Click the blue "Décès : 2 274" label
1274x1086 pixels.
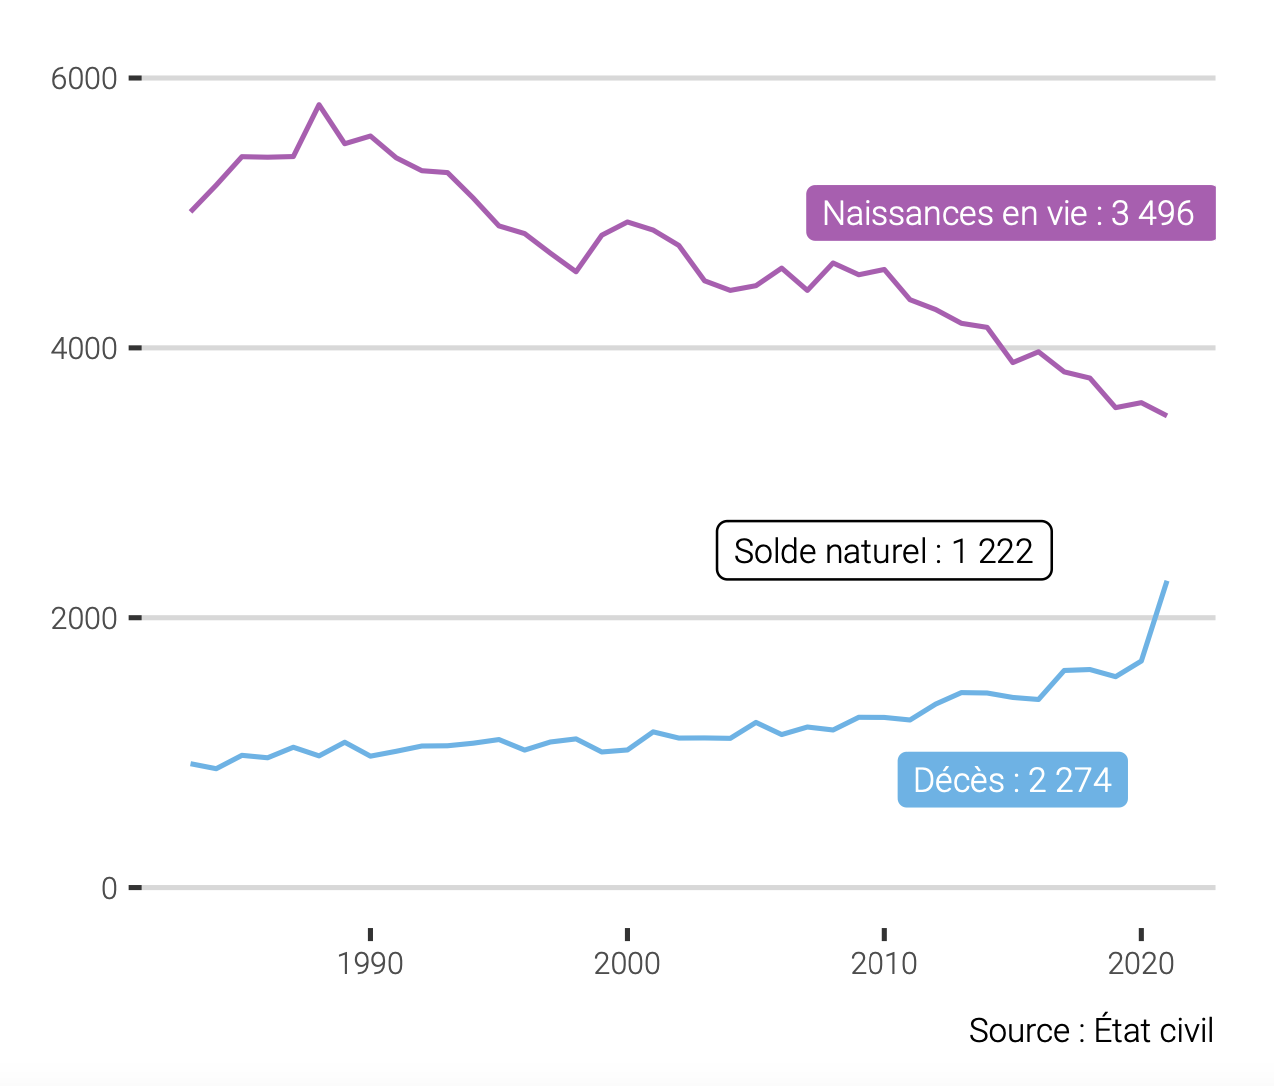pos(1012,780)
